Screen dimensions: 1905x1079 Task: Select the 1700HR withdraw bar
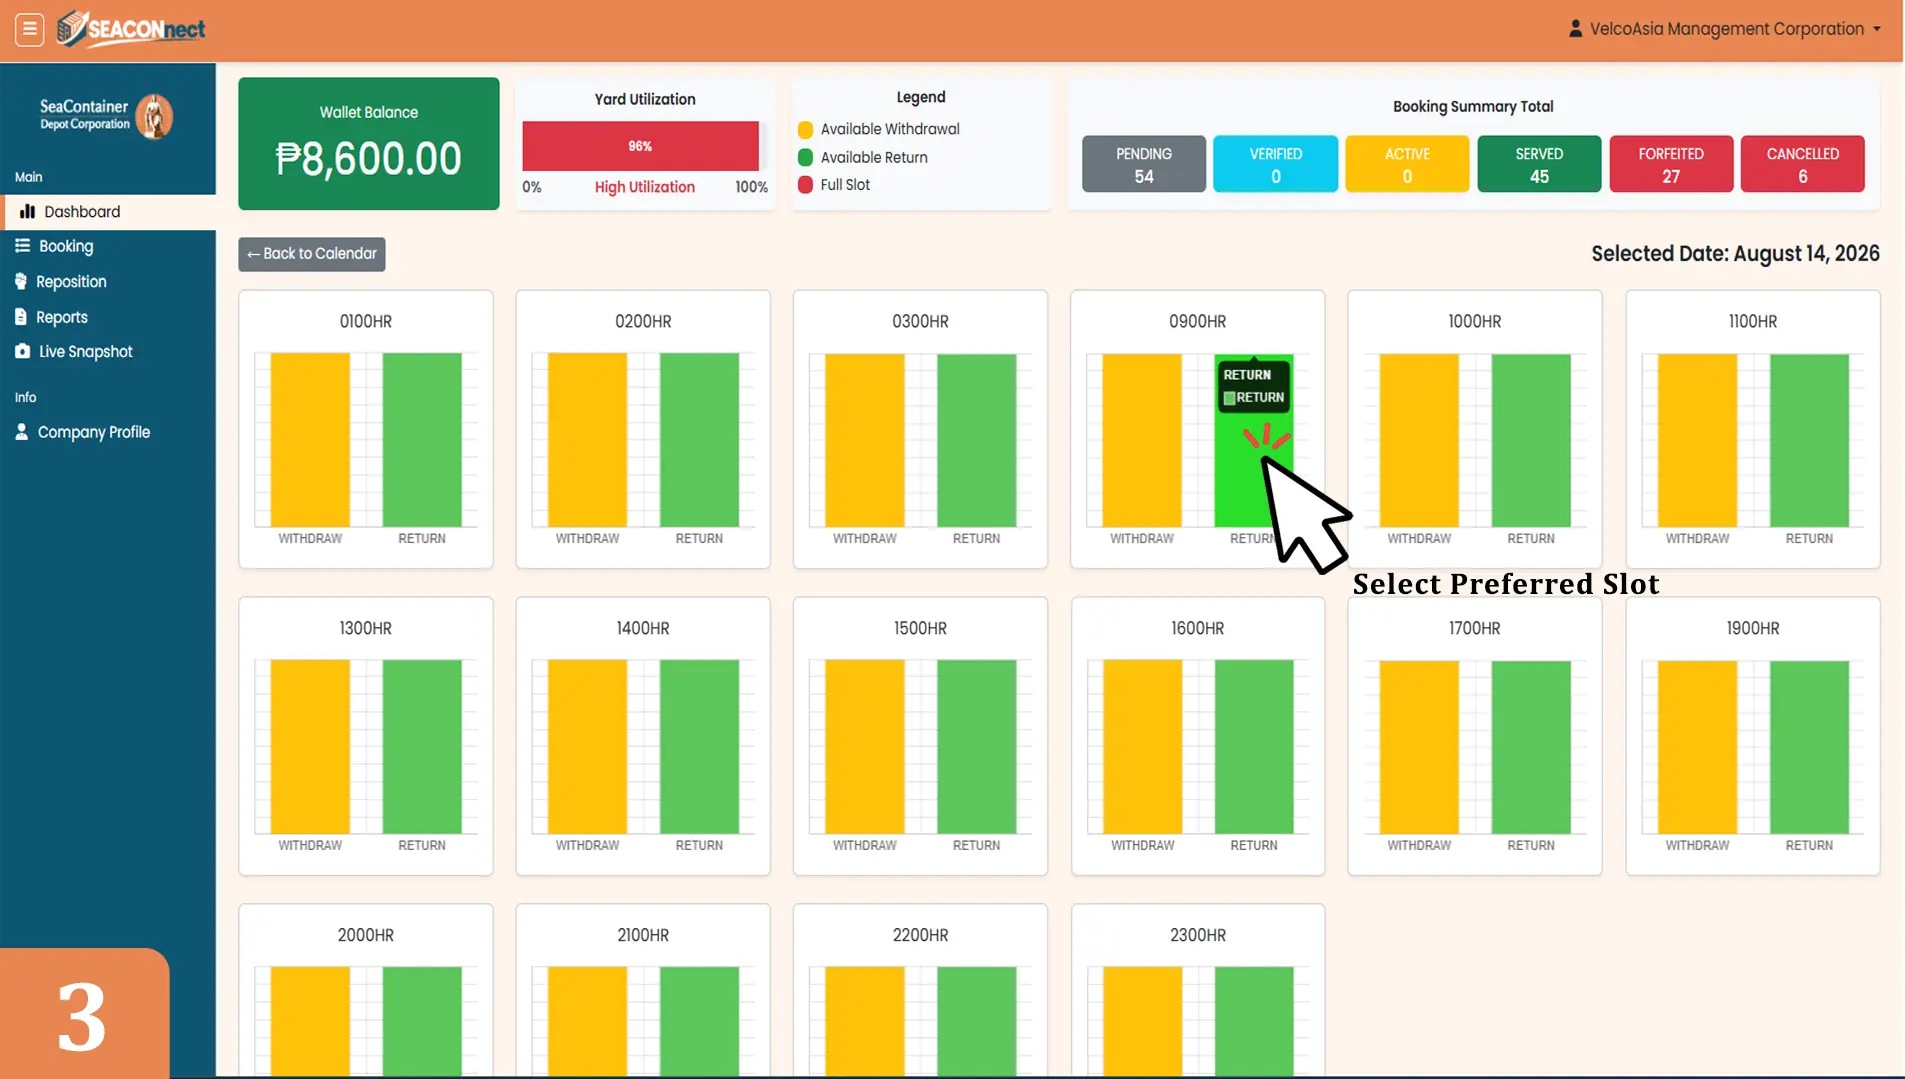(1419, 747)
